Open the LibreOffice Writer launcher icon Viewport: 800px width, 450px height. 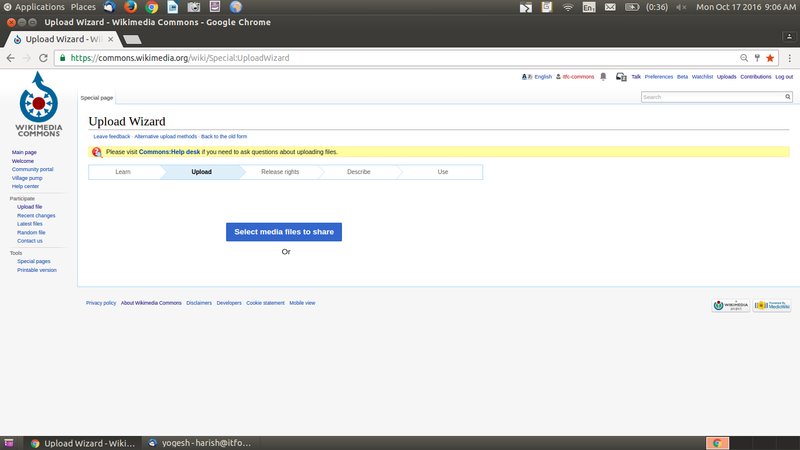[173, 7]
